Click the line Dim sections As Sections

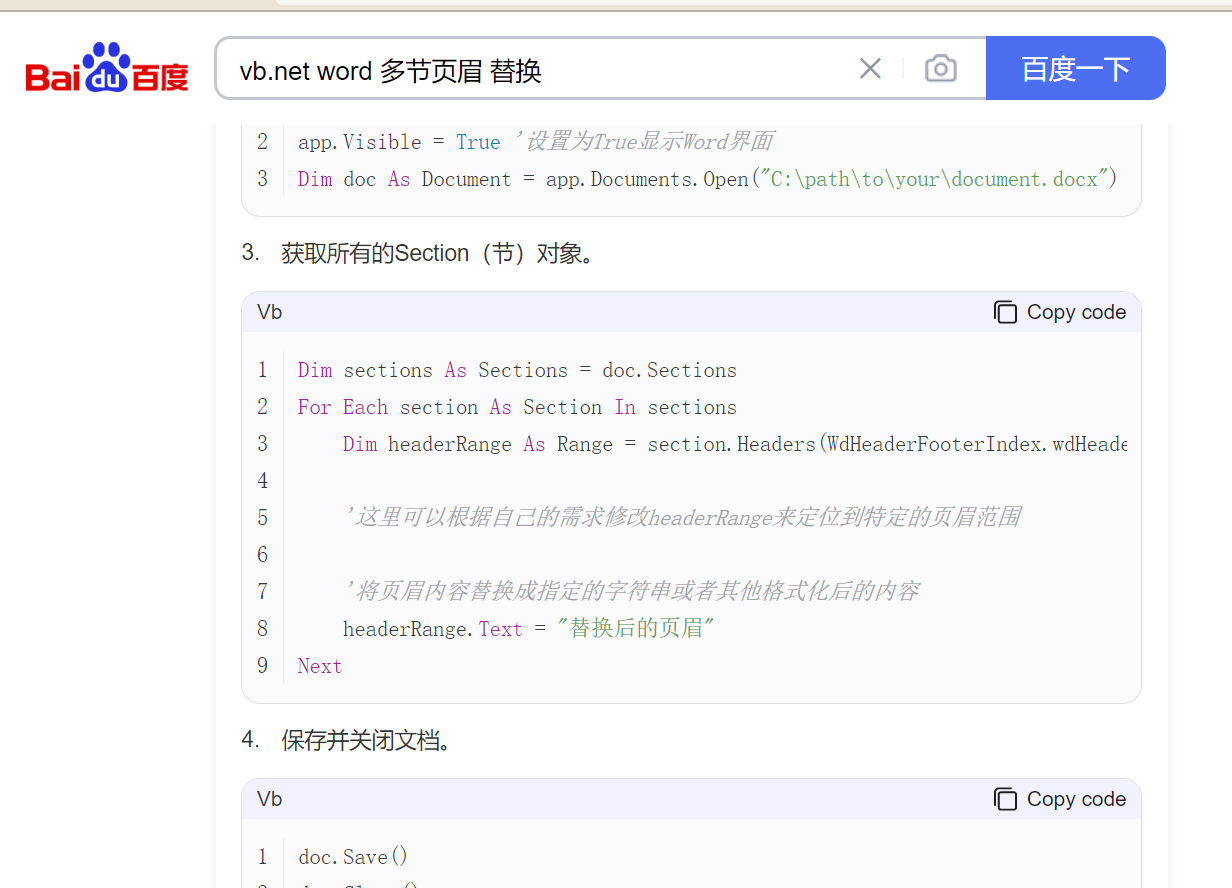[517, 370]
